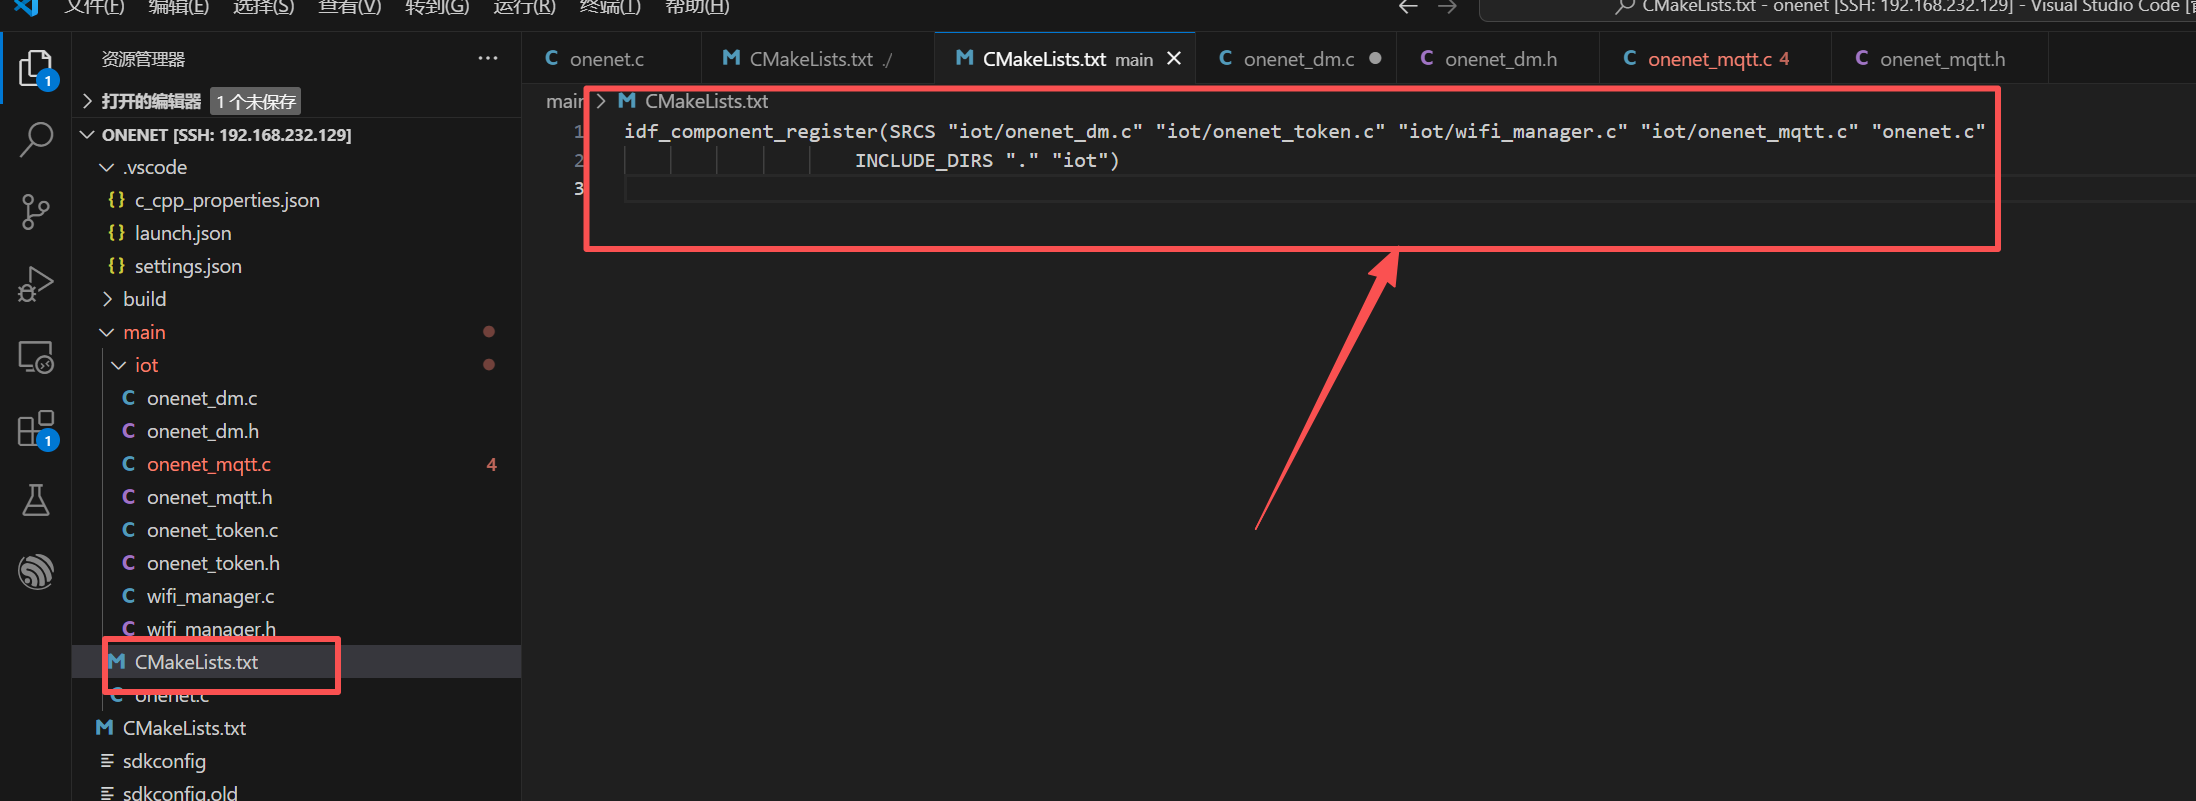Click the '1 unsaved' badge

tap(256, 101)
